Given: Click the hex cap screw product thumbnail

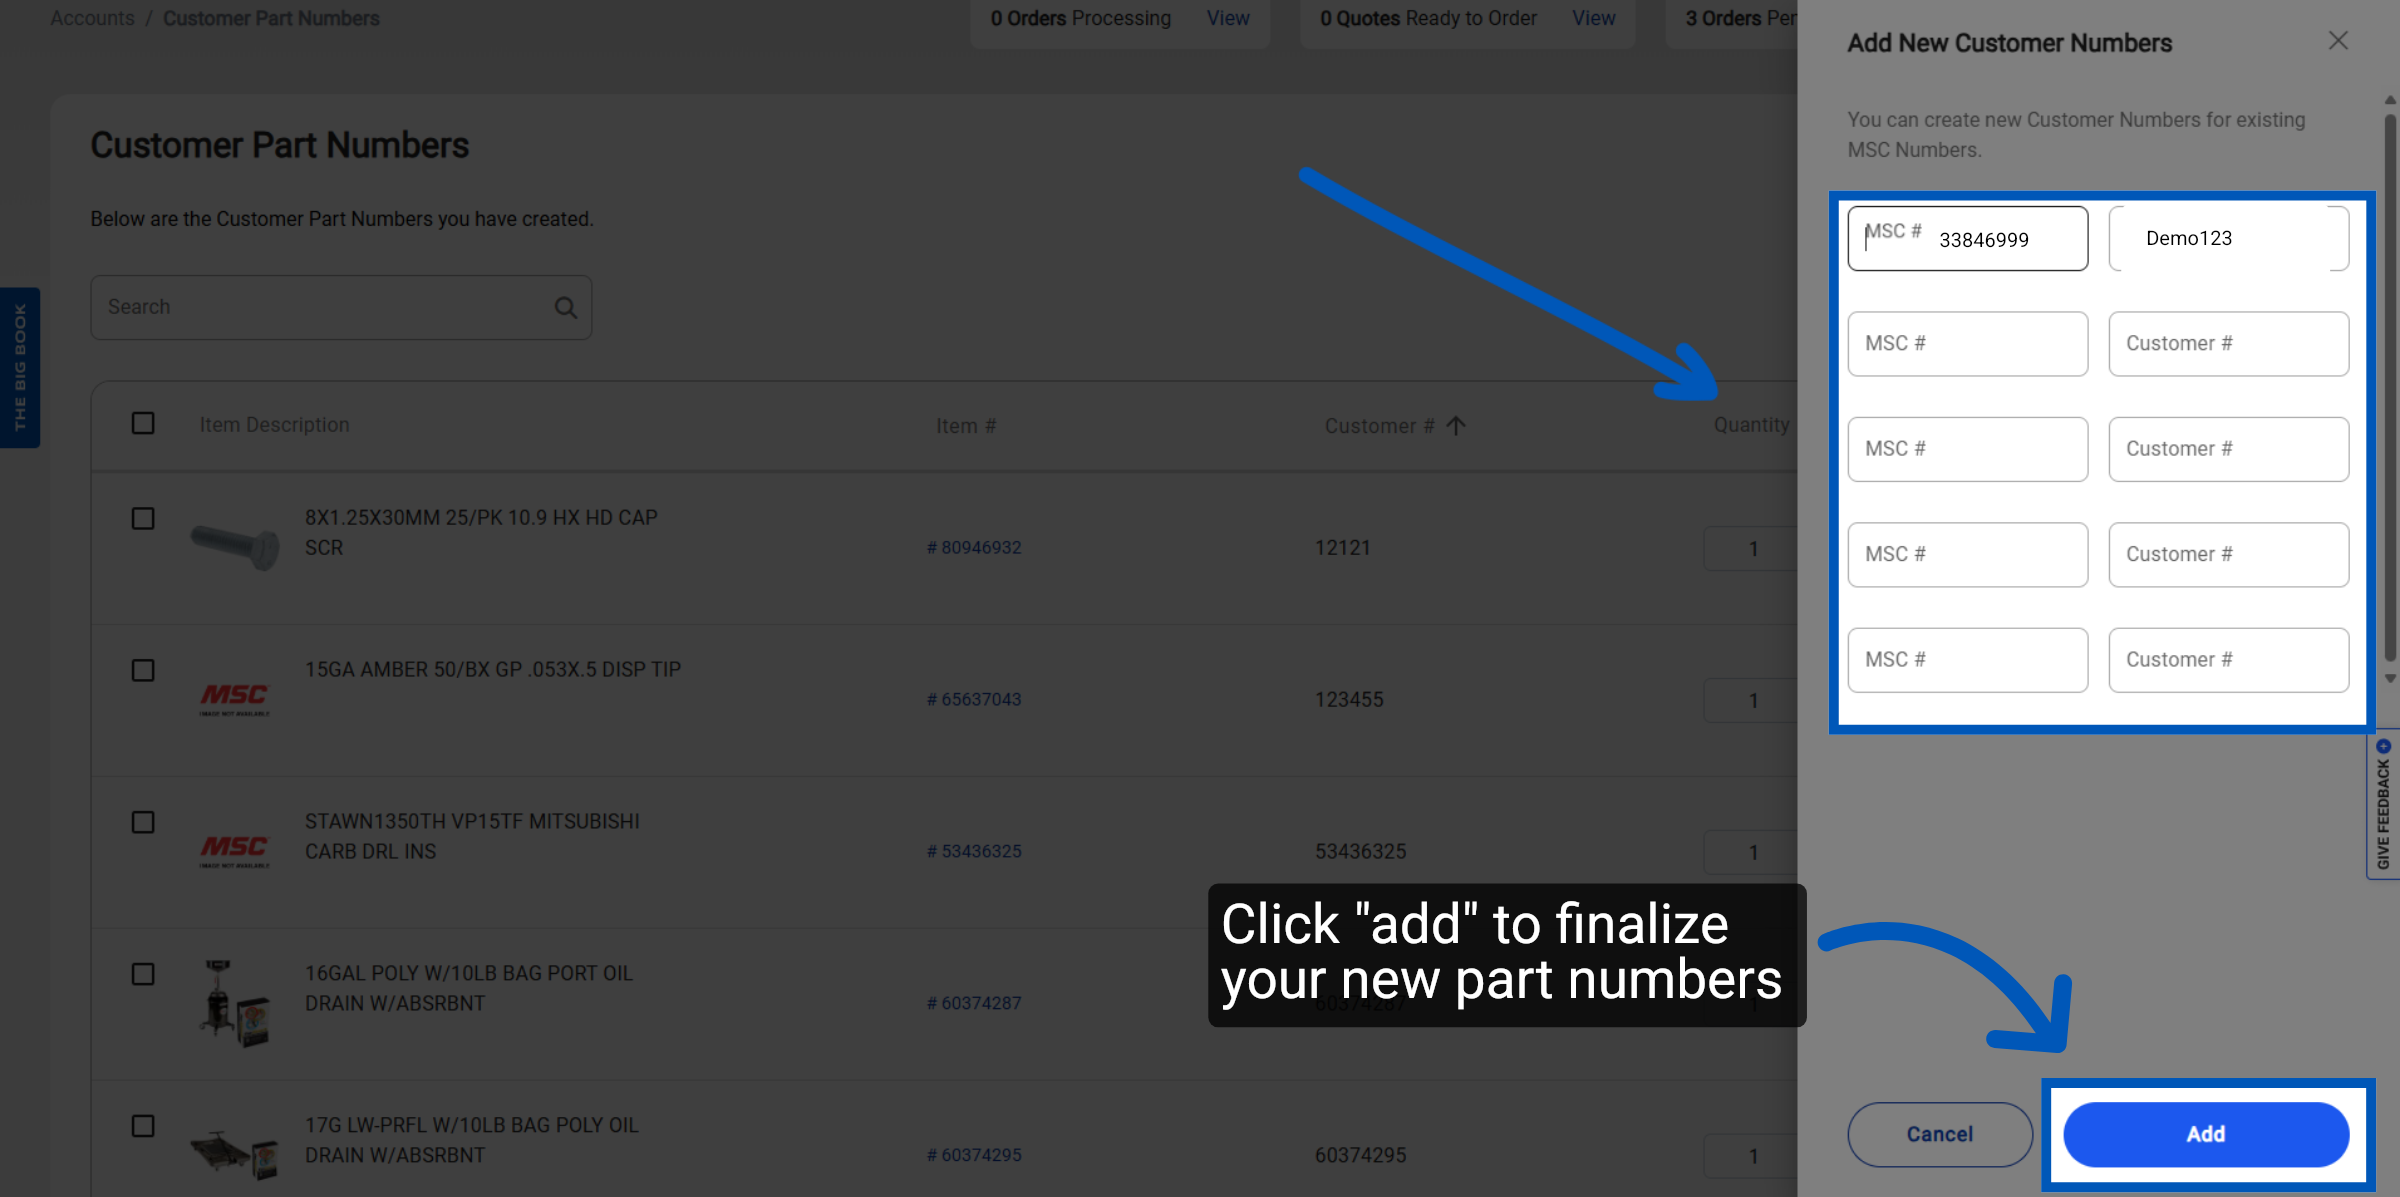Looking at the screenshot, I should pos(235,546).
